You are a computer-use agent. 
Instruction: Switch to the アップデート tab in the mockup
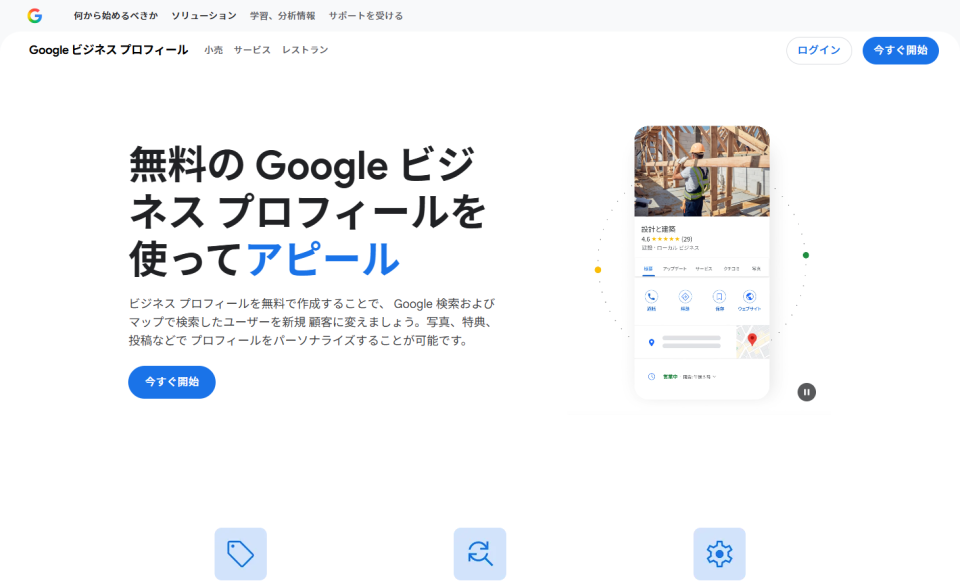[x=674, y=269]
